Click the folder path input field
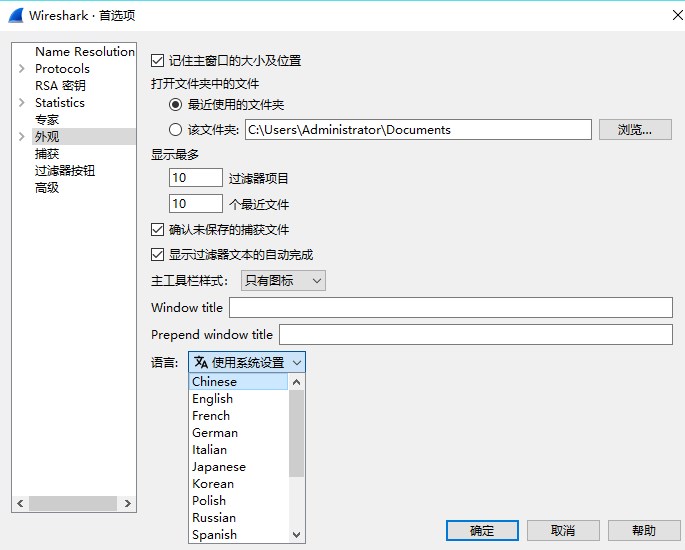This screenshot has width=685, height=550. point(418,129)
